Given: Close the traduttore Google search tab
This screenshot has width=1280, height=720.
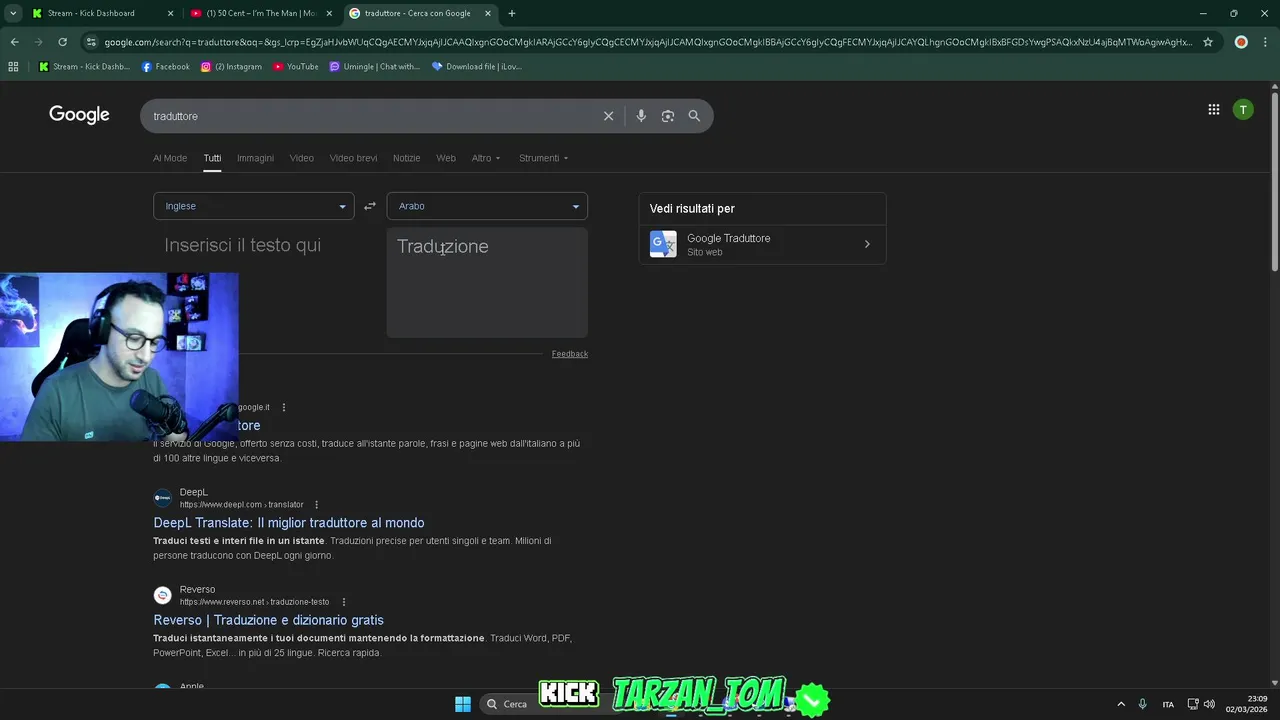Looking at the screenshot, I should 488,13.
